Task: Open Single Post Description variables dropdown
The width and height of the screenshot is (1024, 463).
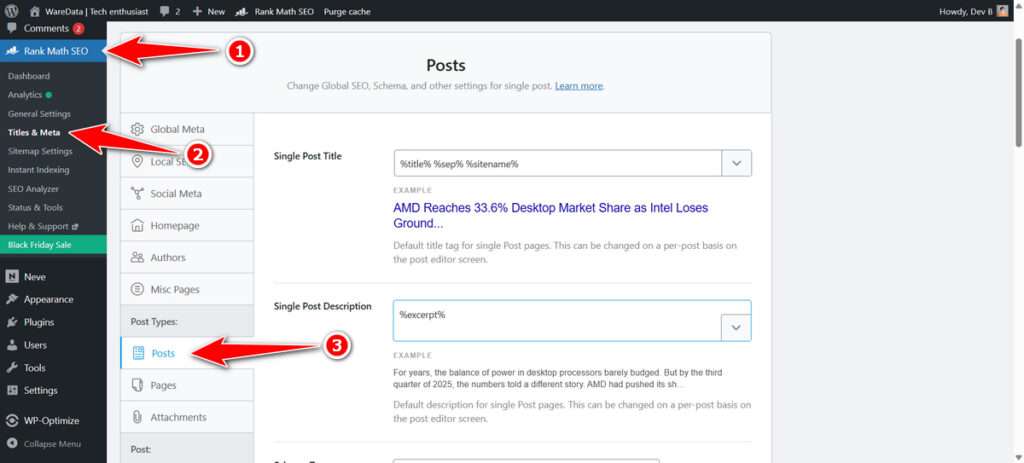Action: tap(736, 327)
